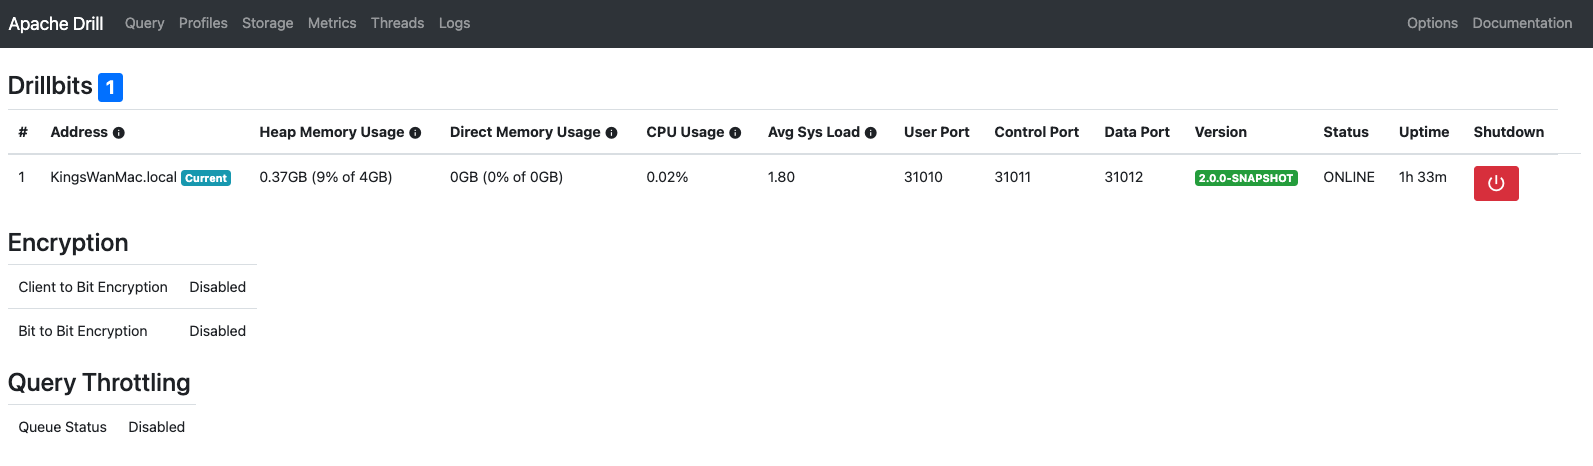Click the Direct Memory Usage column header

click(525, 132)
